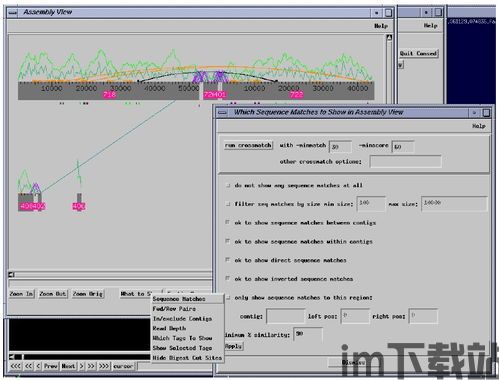Open the Assembly View window menu icon
Viewport: 499px width, 380px height.
coord(13,13)
